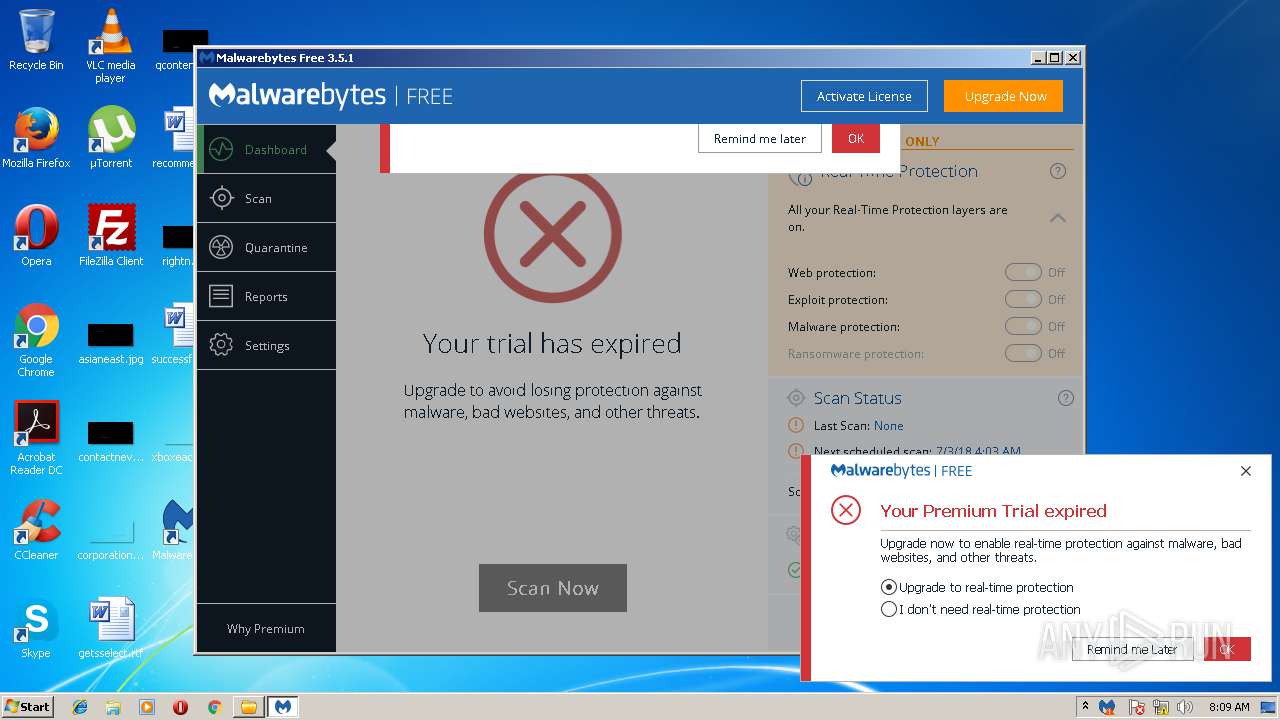Toggle the Web protection switch
Screen dimensions: 1280x720
tap(1023, 272)
